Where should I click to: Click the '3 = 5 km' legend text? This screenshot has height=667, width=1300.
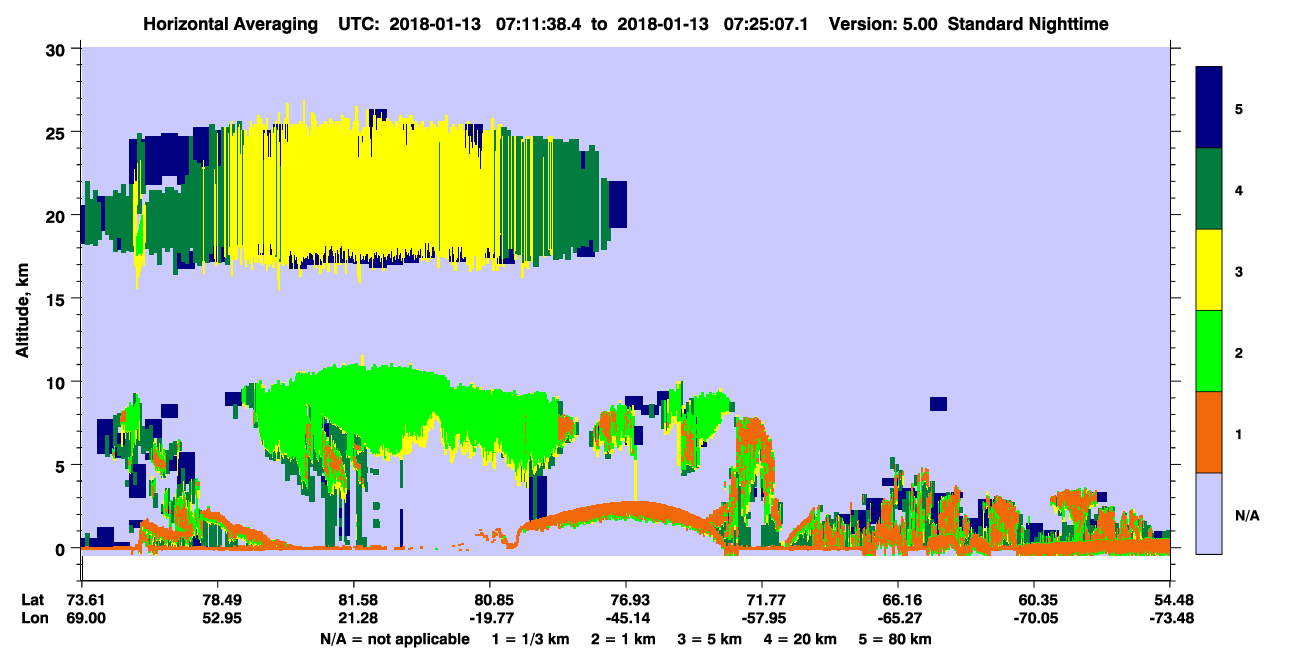pyautogui.click(x=710, y=639)
